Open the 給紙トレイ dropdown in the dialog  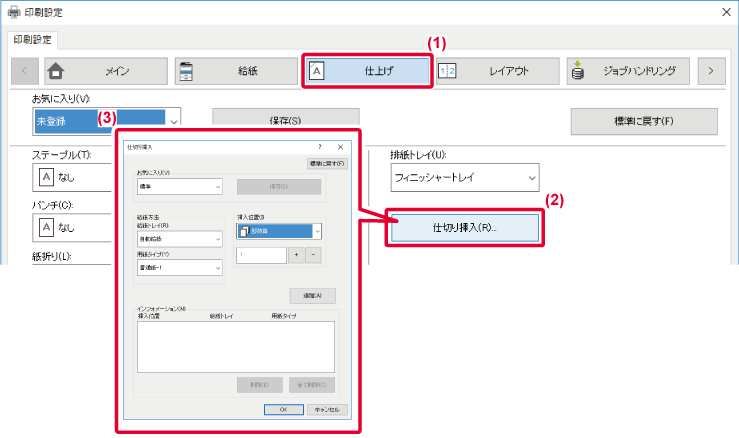[179, 239]
